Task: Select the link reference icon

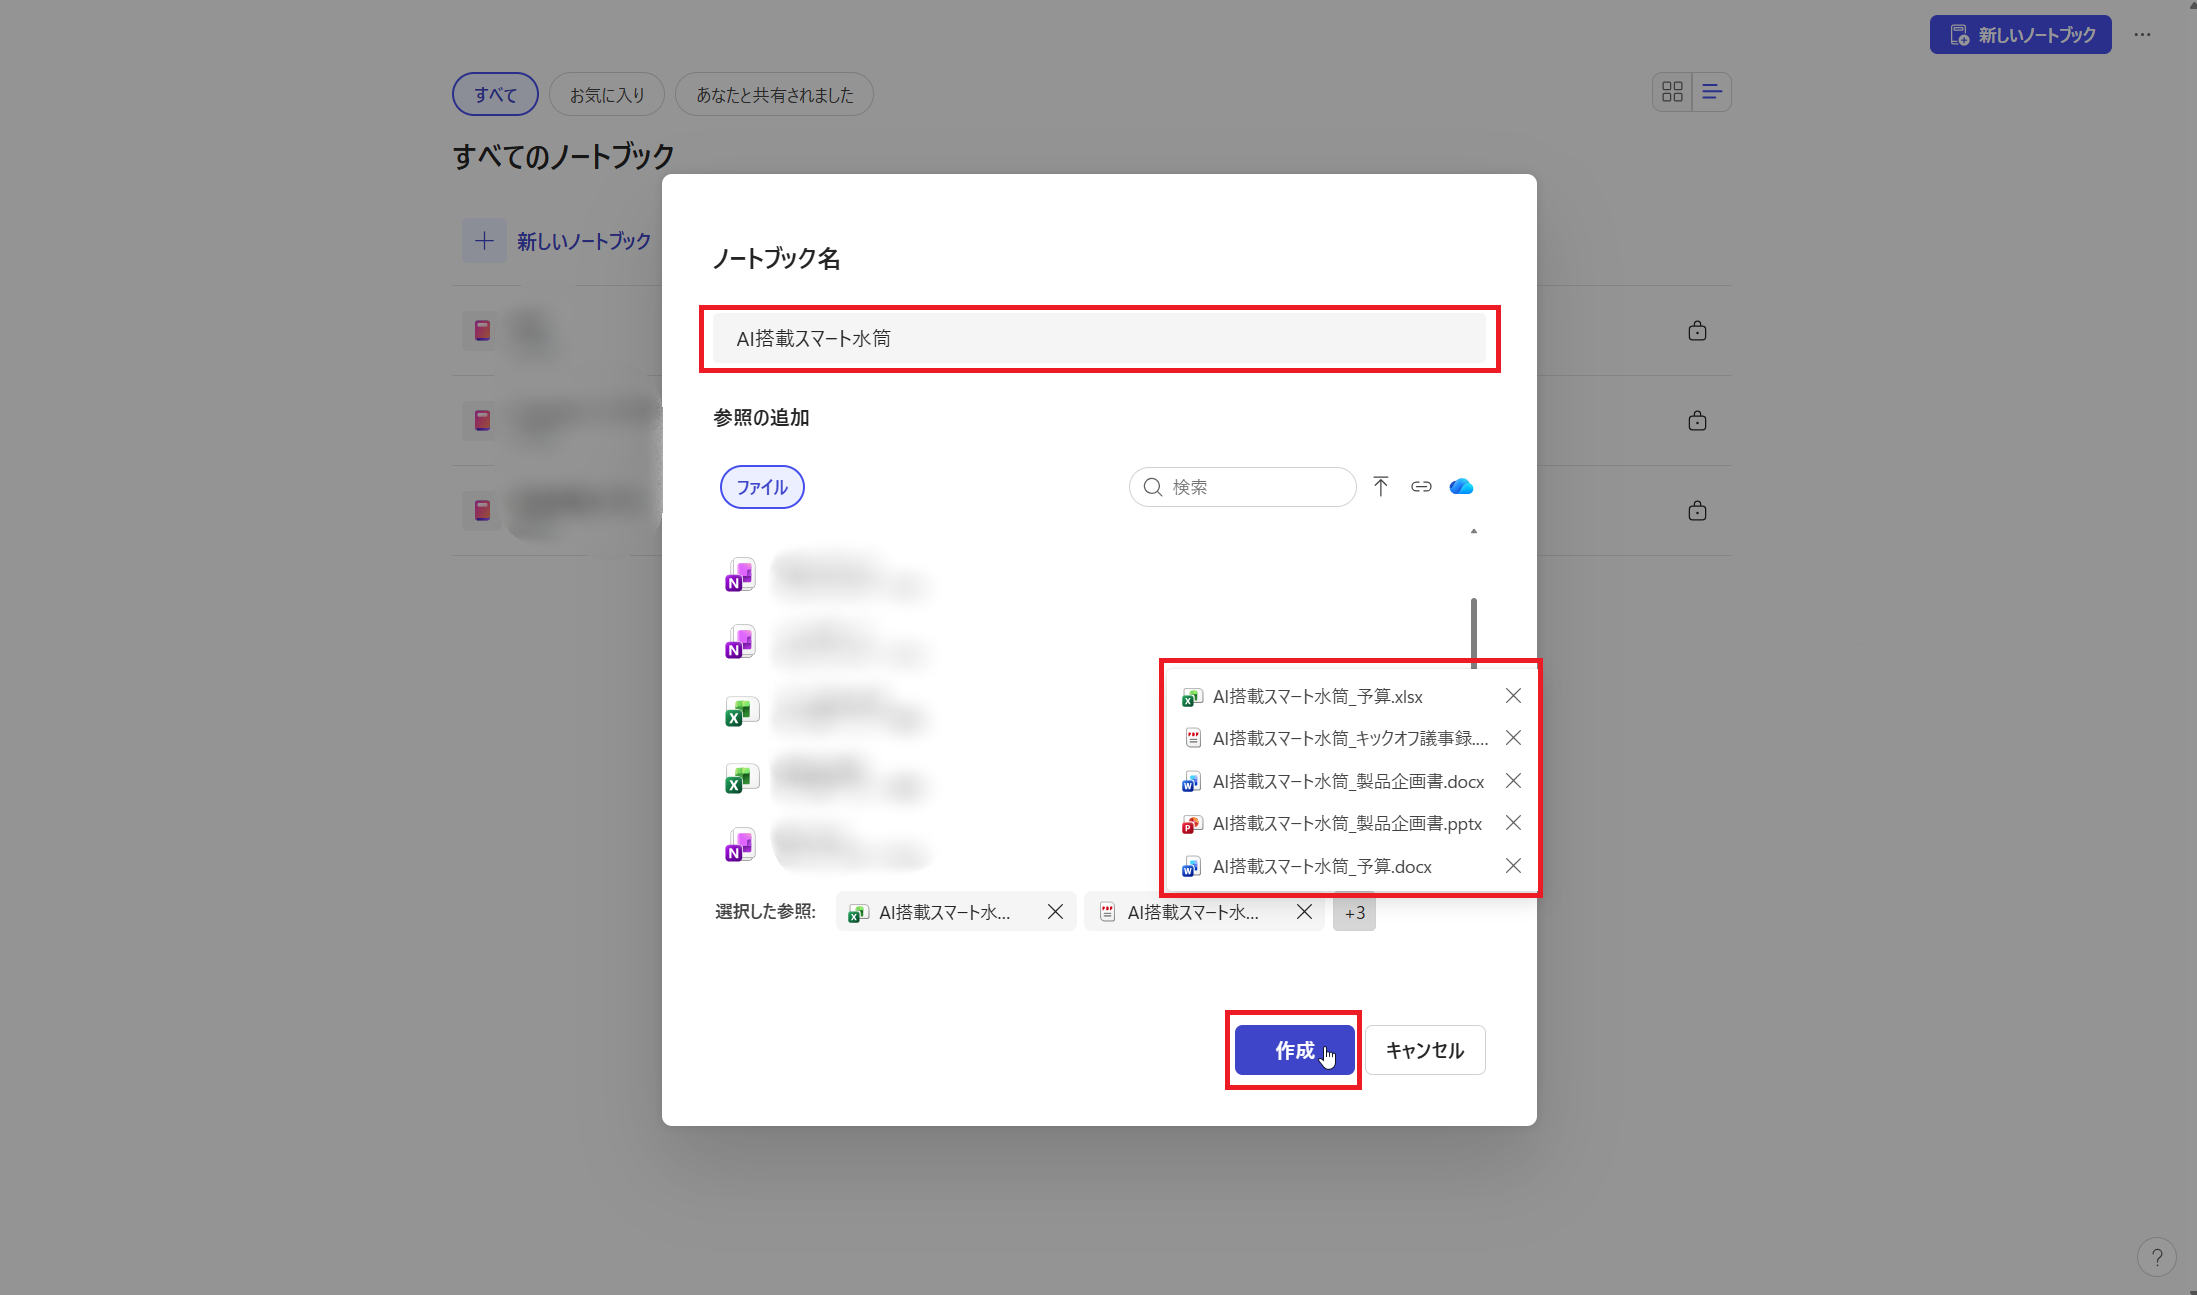Action: coord(1421,487)
